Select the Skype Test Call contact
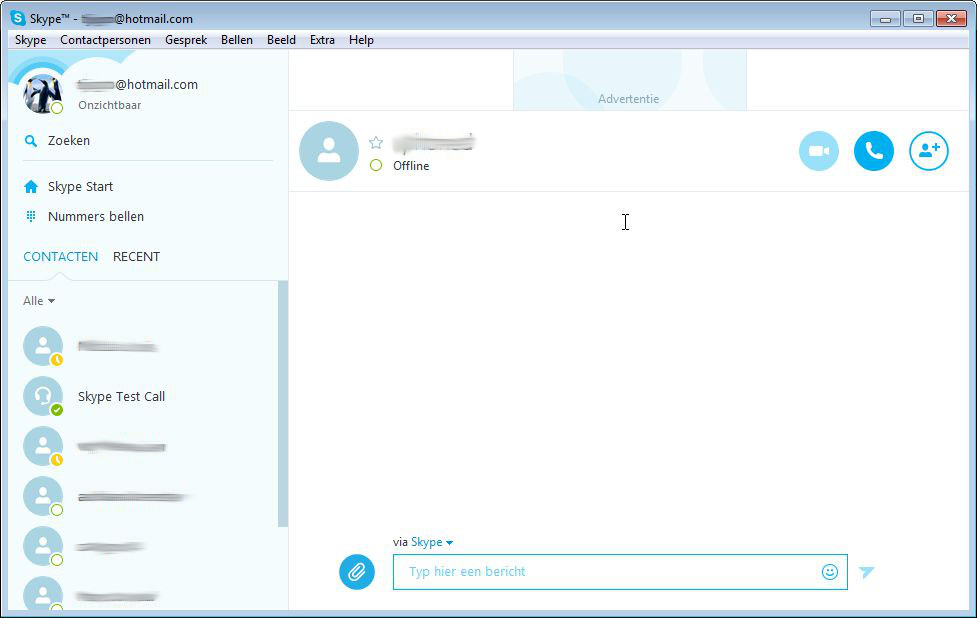The height and width of the screenshot is (618, 977). 121,397
